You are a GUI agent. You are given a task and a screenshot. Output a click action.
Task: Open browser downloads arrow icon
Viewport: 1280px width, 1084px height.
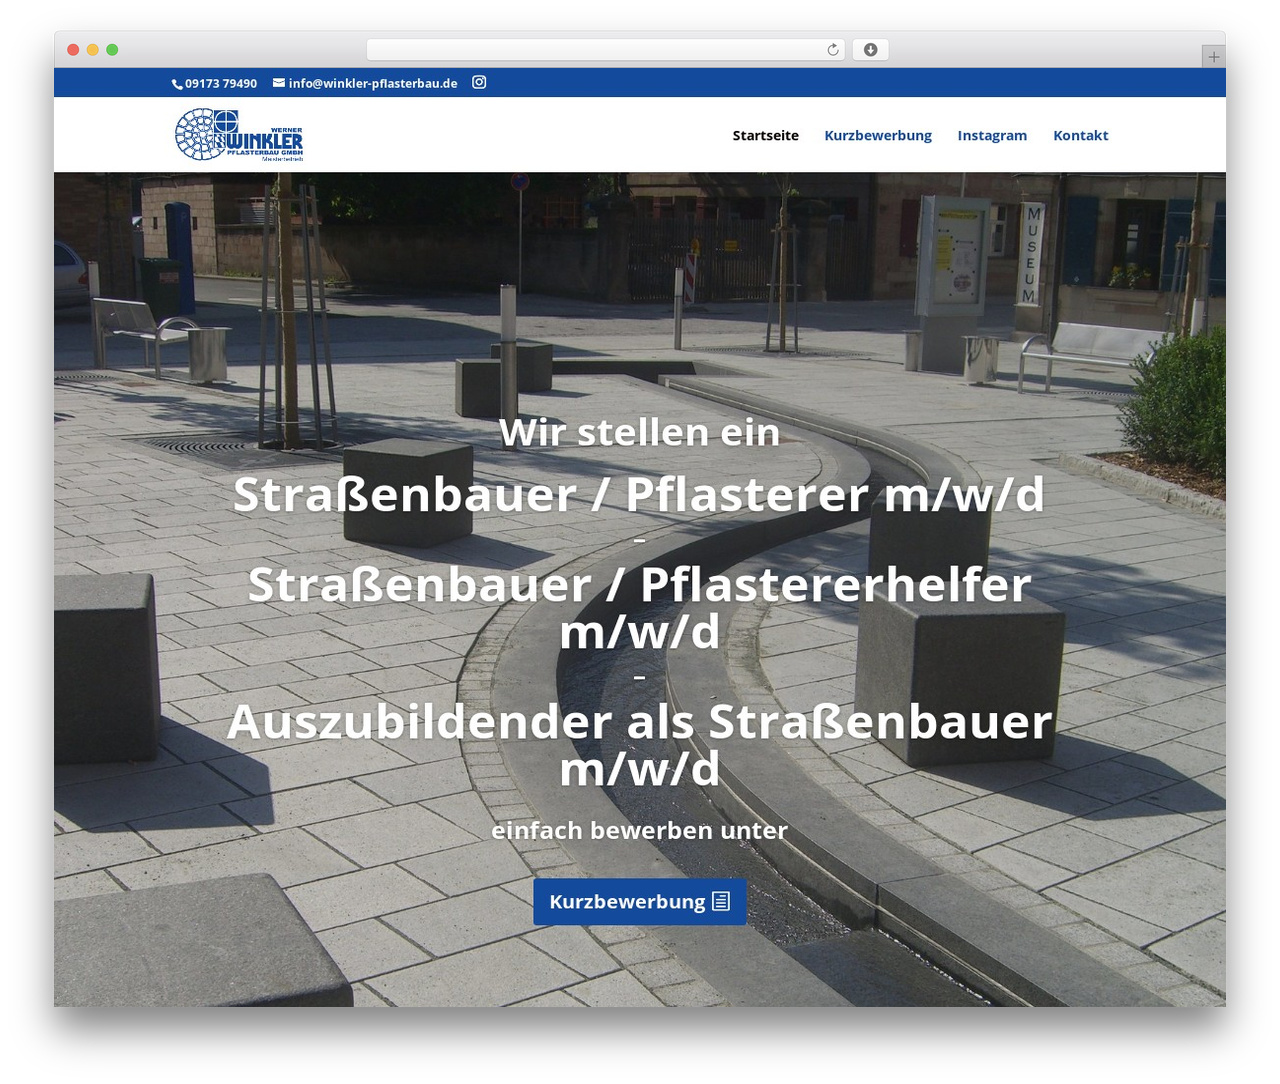click(870, 50)
